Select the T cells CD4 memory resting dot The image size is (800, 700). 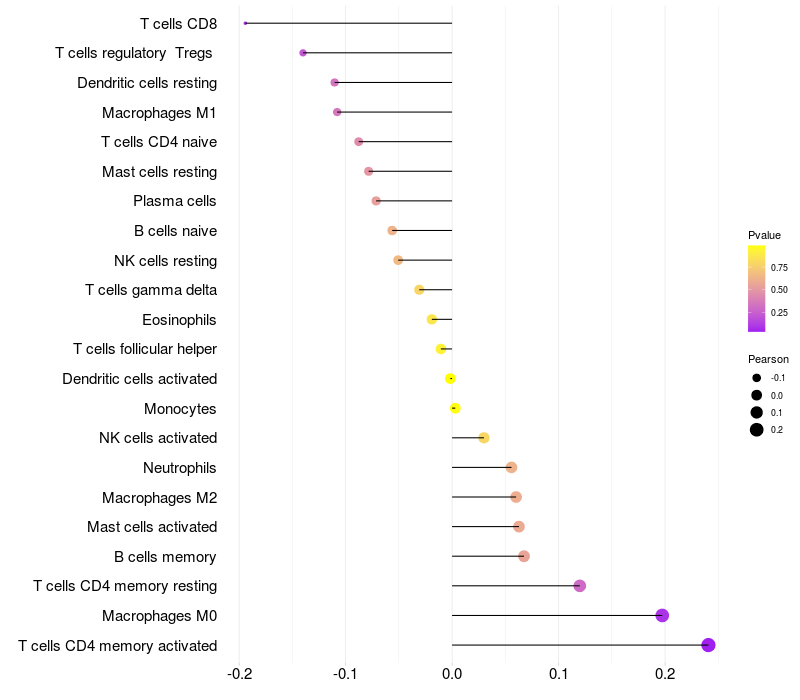pos(580,586)
